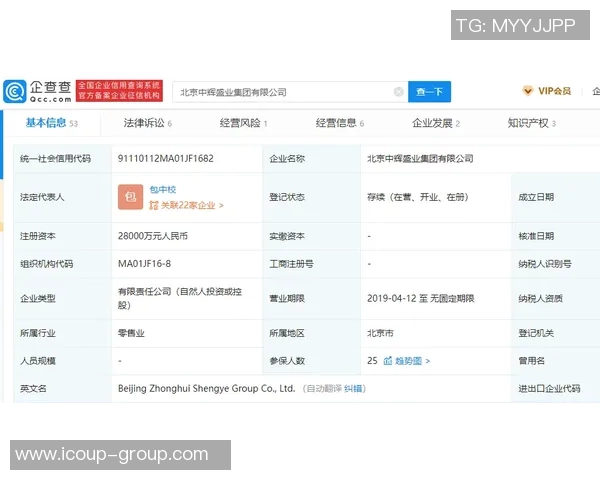Select the 纳税人资质 label
Viewport: 600px width, 480px height.
coord(540,298)
